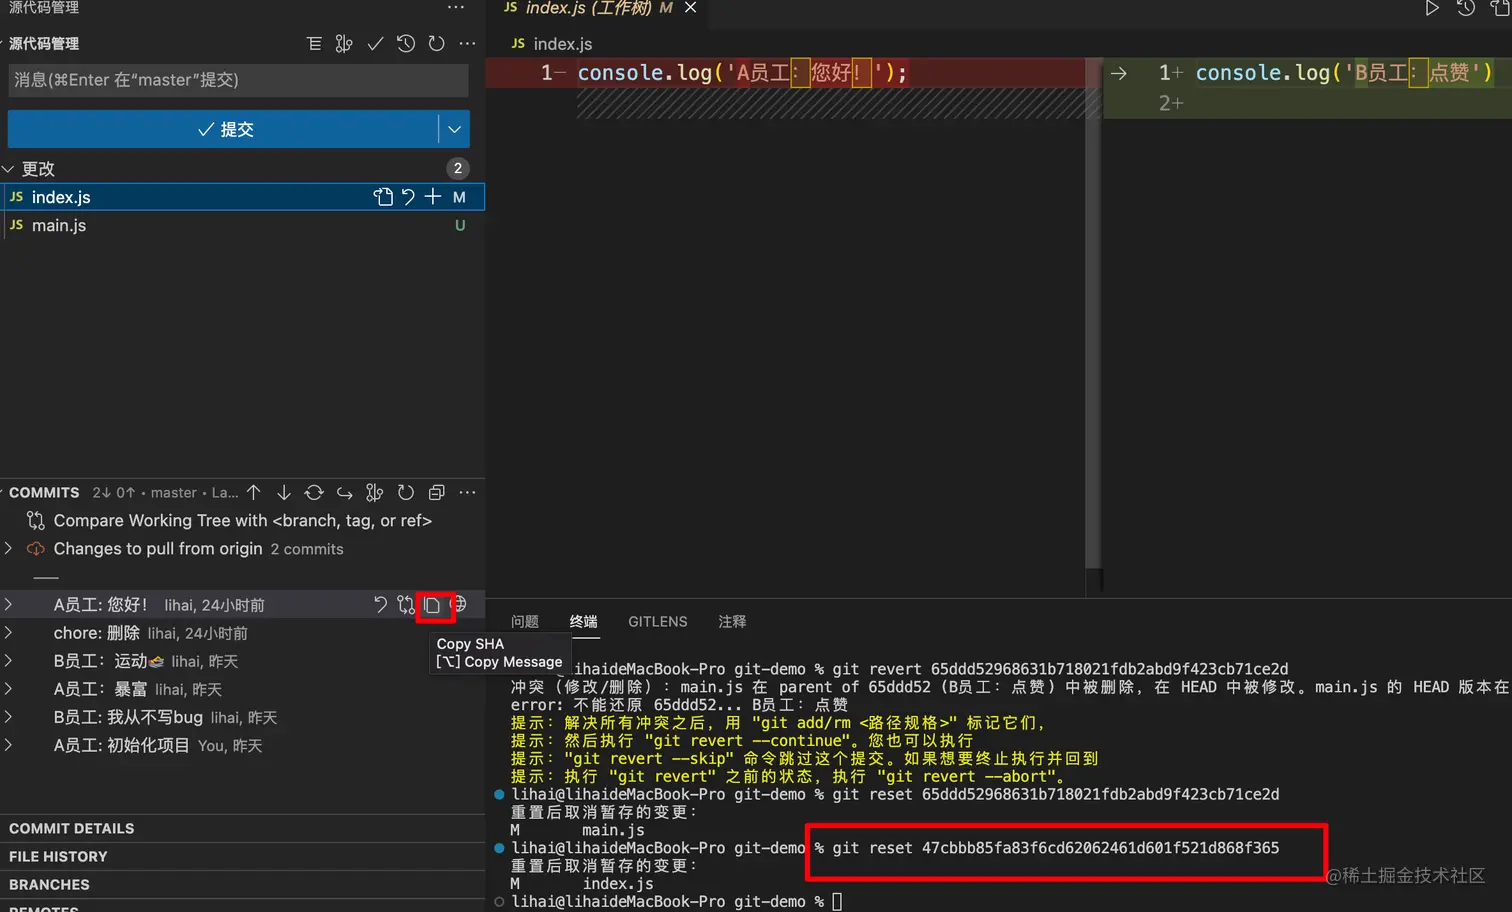
Task: Copy SHA of 'A员工: 您好!' commit
Action: tap(432, 604)
